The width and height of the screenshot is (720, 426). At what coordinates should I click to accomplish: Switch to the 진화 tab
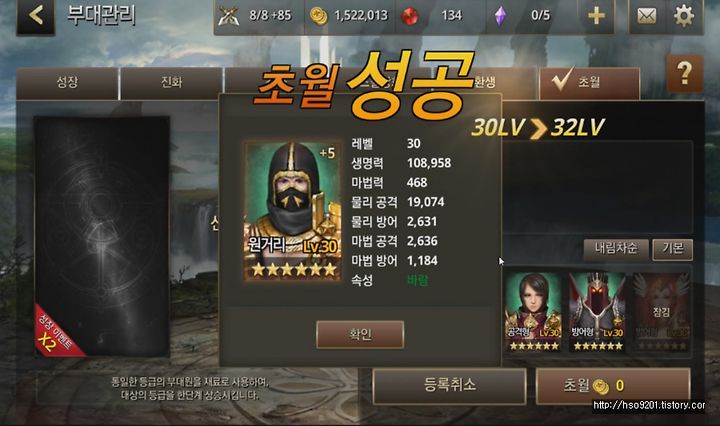point(171,83)
